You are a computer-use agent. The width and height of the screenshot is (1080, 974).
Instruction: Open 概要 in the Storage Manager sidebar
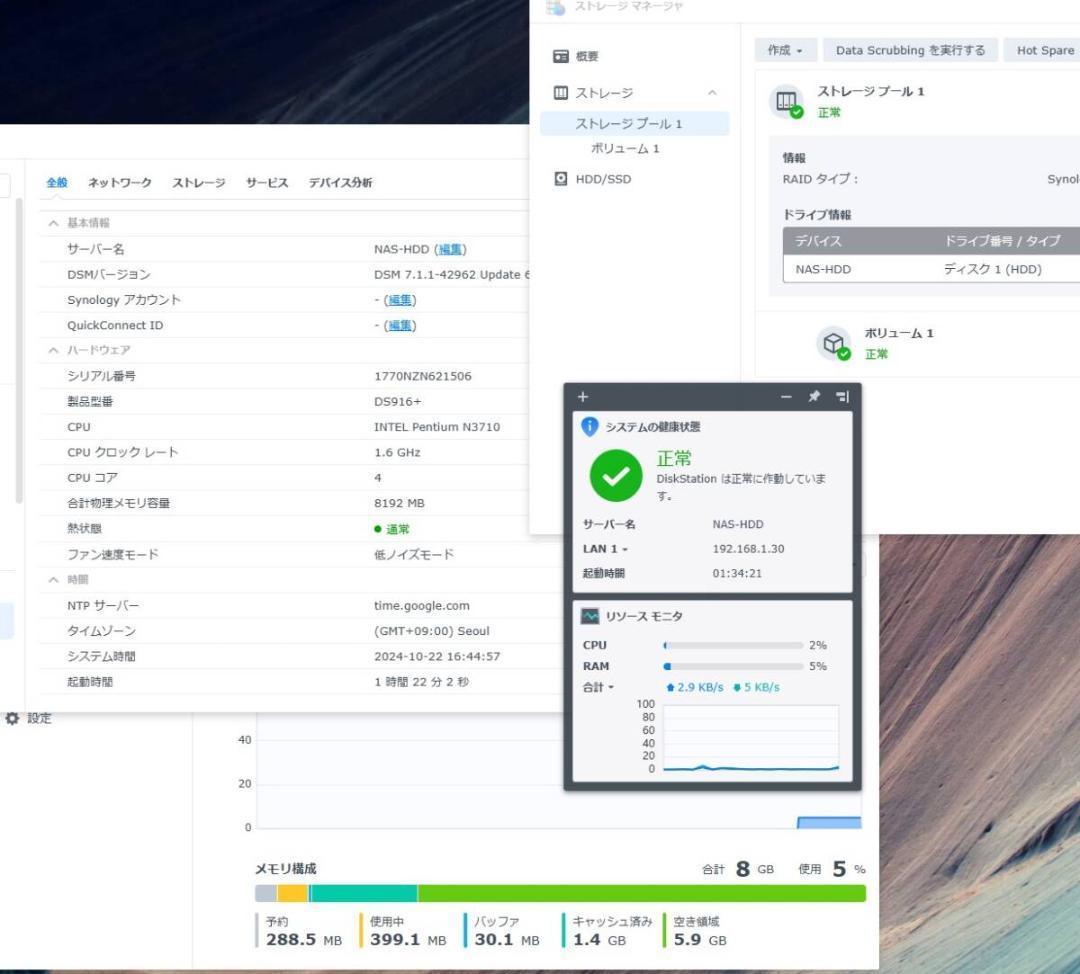[x=585, y=56]
